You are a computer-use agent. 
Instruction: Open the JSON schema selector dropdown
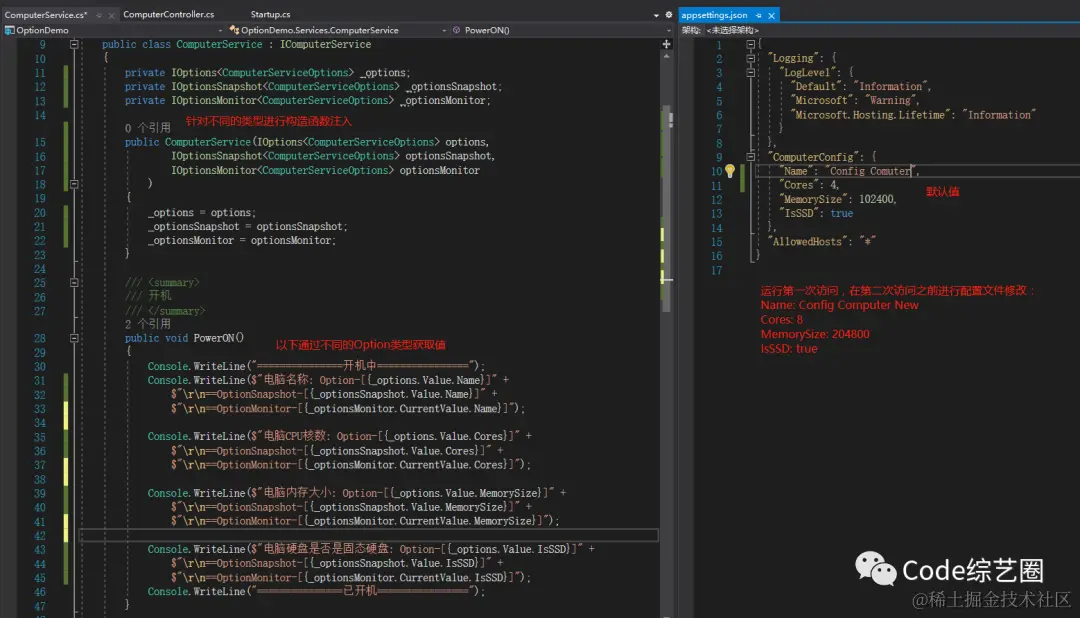coord(732,30)
